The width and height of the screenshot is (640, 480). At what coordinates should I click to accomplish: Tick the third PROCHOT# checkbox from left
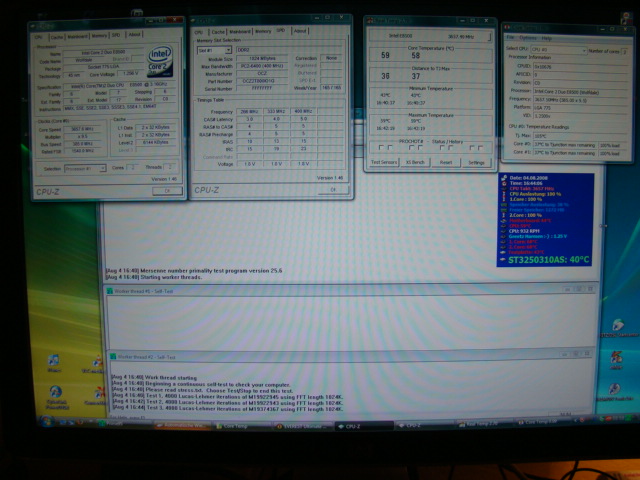tap(411, 148)
